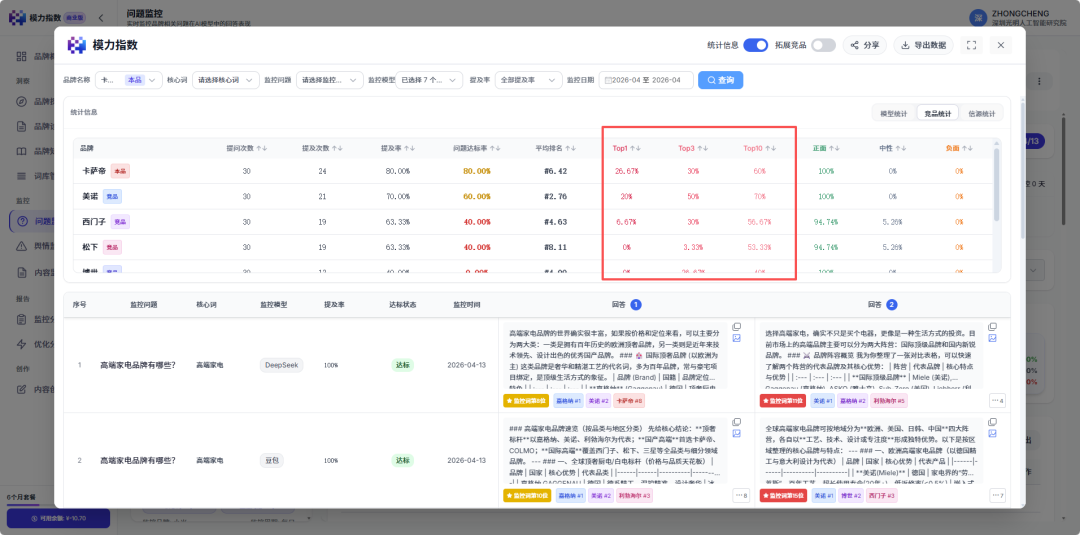The image size is (1080, 535).
Task: Click the 分享 button
Action: (x=864, y=45)
